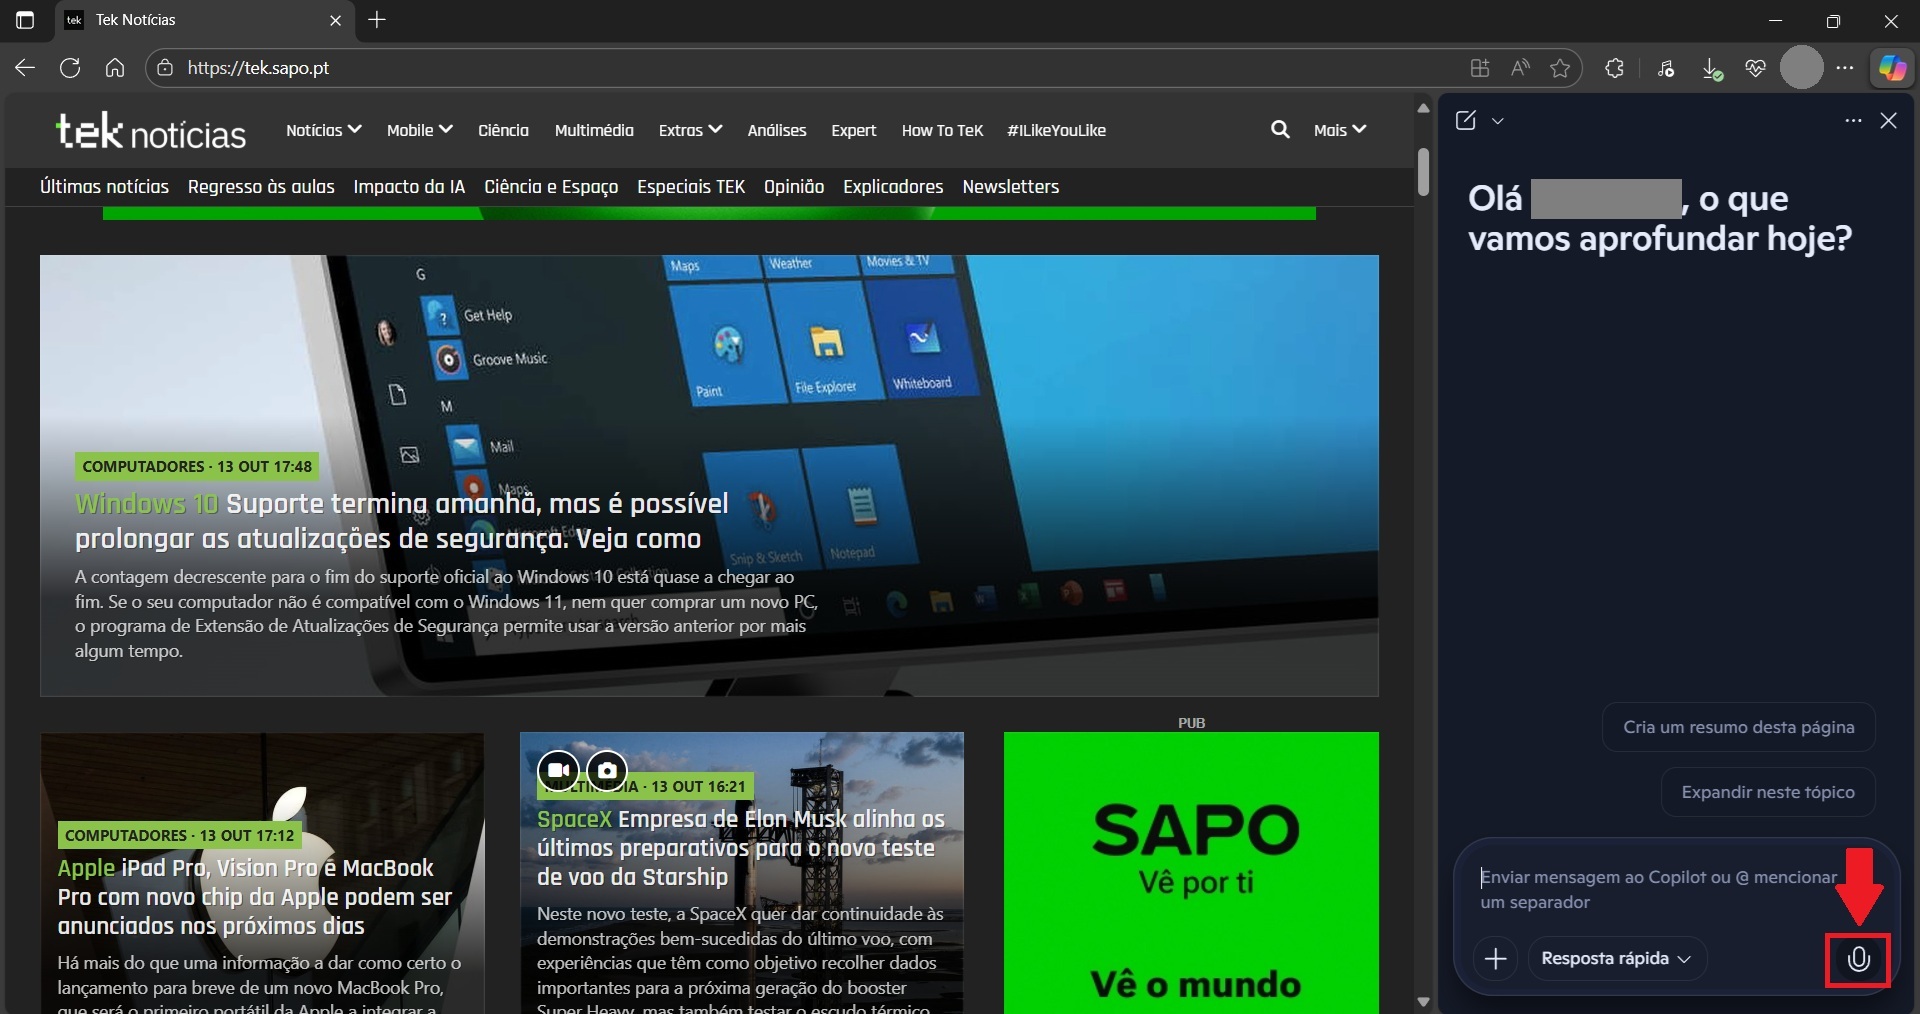The image size is (1920, 1014).
Task: Click the Copilot microphone voice input icon
Action: [1858, 959]
